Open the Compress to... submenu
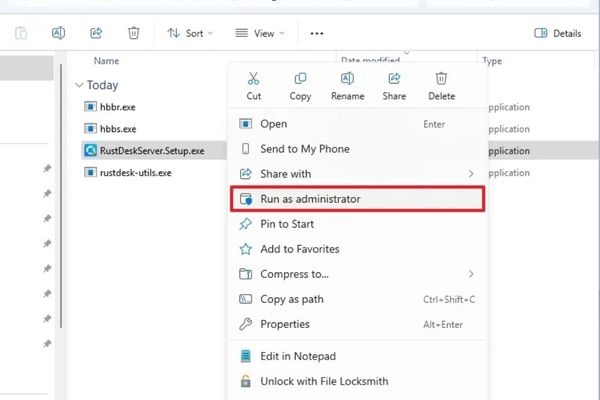Screen dimensions: 600x400 coord(357,274)
